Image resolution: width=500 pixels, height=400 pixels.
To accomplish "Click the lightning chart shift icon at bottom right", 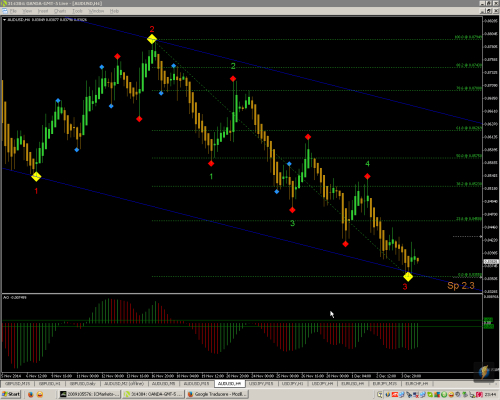I will pyautogui.click(x=484, y=371).
